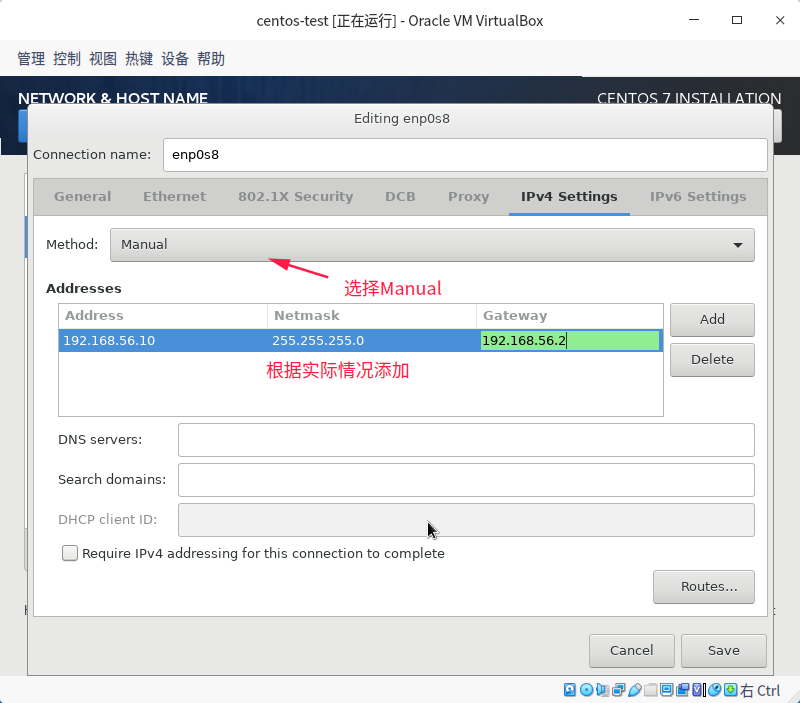The width and height of the screenshot is (800, 703).
Task: Click the hard disk activity icon in status bar
Action: 569,690
